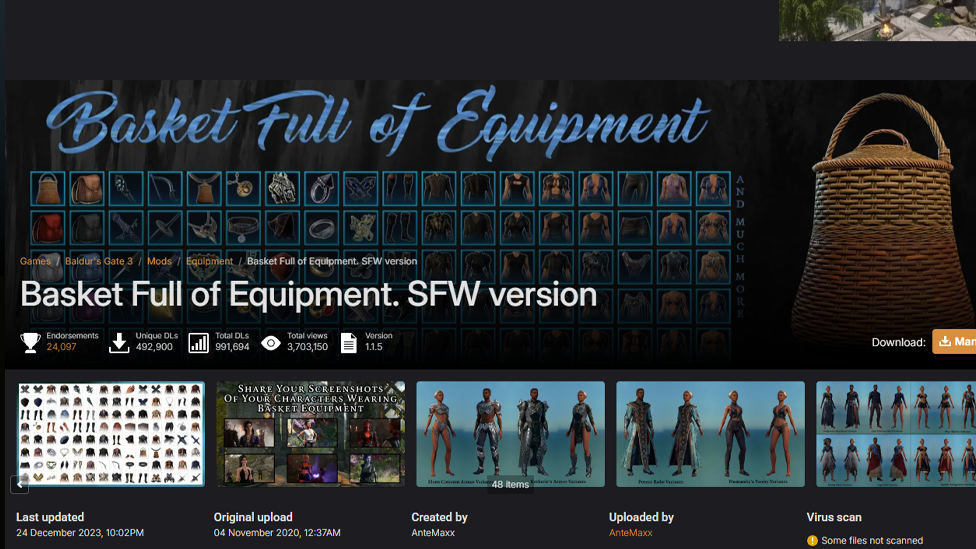Click the Original upload date 04 November 2020

277,533
